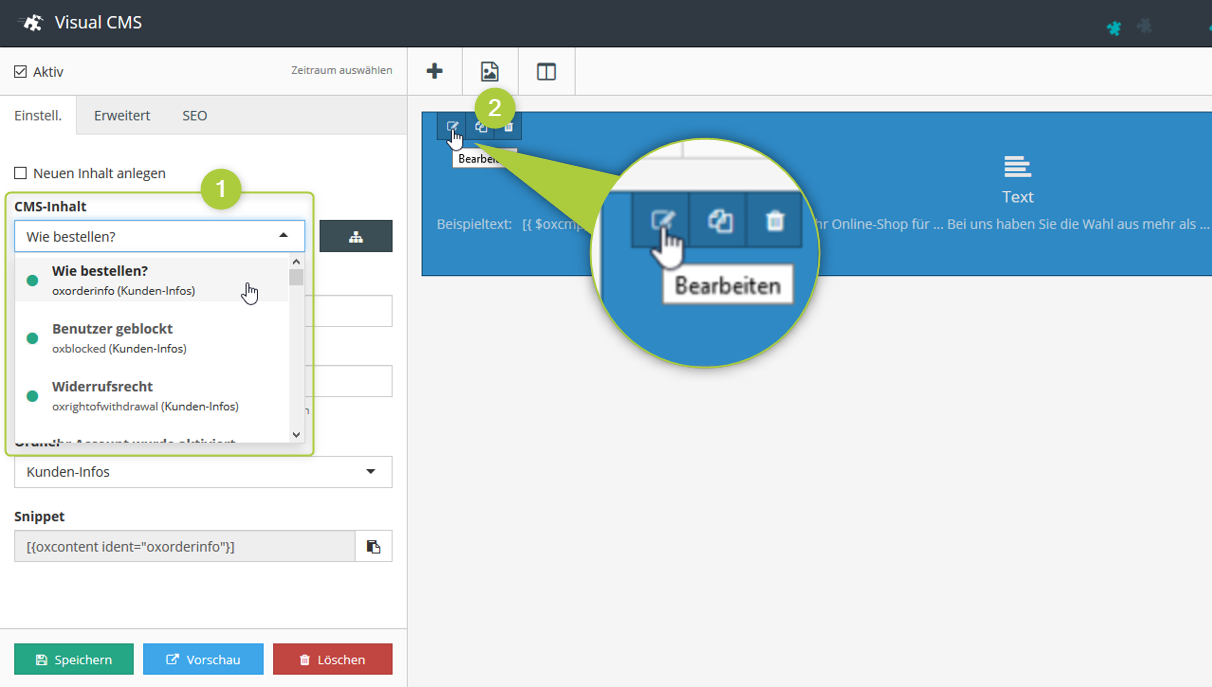Screen dimensions: 1212x687
Task: Click the sitemap icon button beside CMS-Inhalt
Action: click(x=356, y=236)
